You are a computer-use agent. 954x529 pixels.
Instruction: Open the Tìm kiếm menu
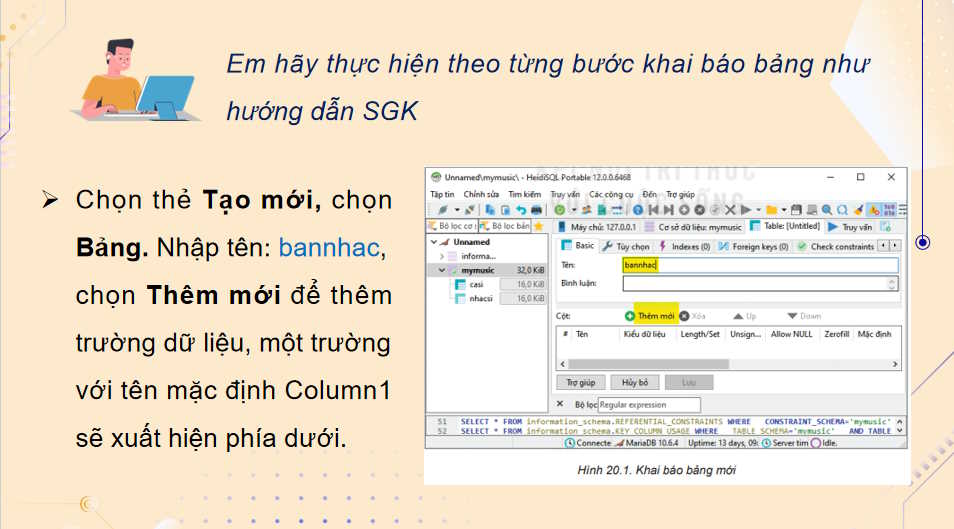524,194
